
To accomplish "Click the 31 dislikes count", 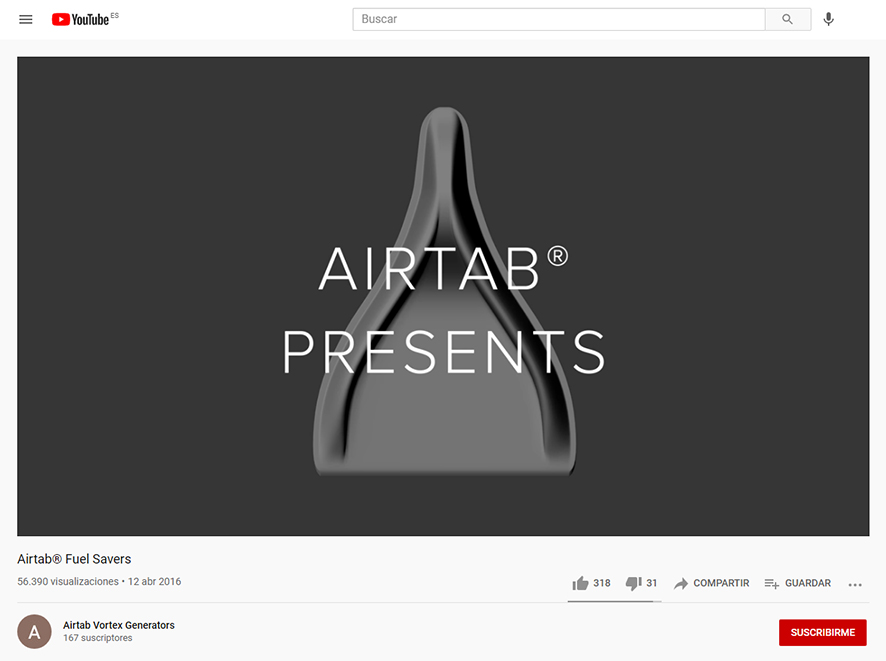I will point(652,583).
